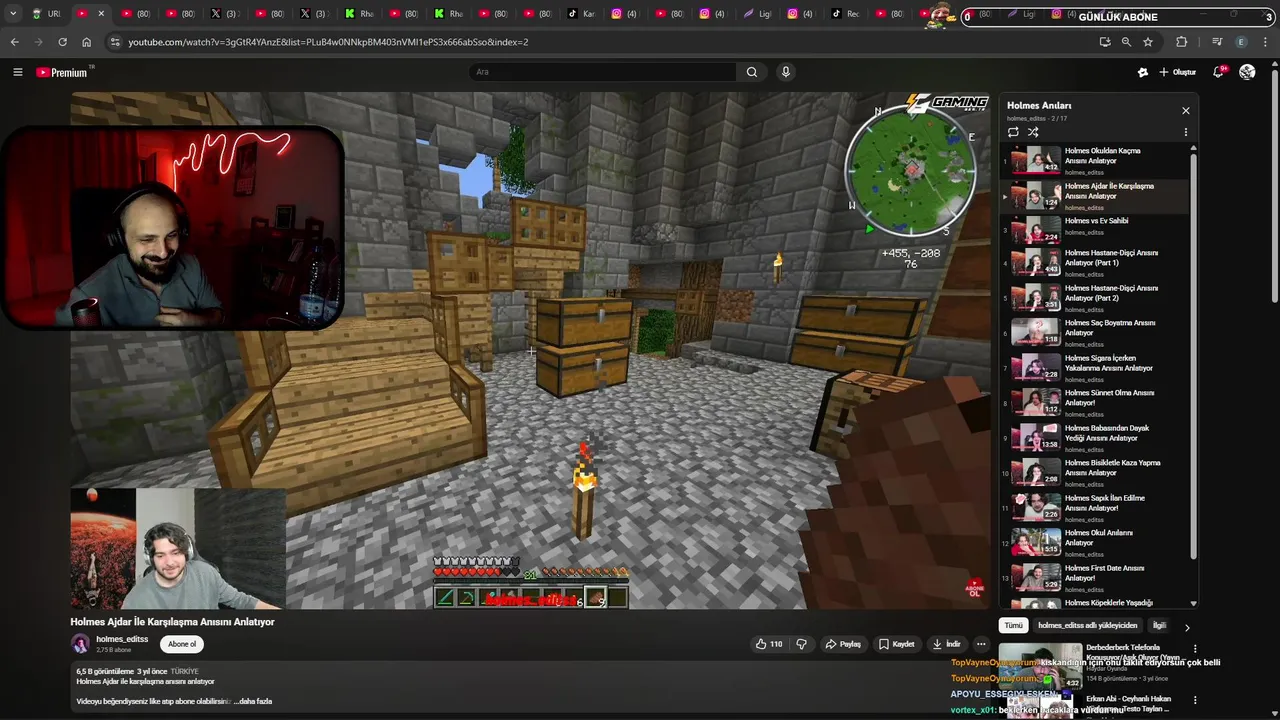Image resolution: width=1280 pixels, height=720 pixels.
Task: Switch to the TikTok Kar tab
Action: click(581, 14)
